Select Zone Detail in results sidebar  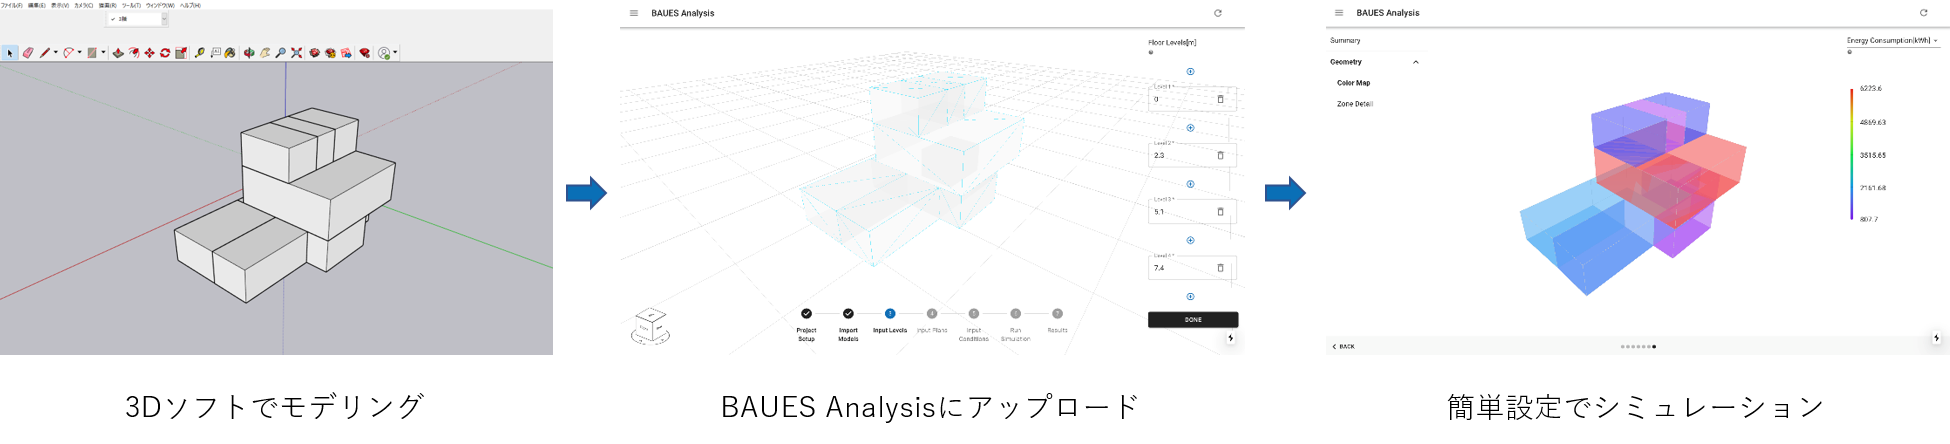(1355, 104)
